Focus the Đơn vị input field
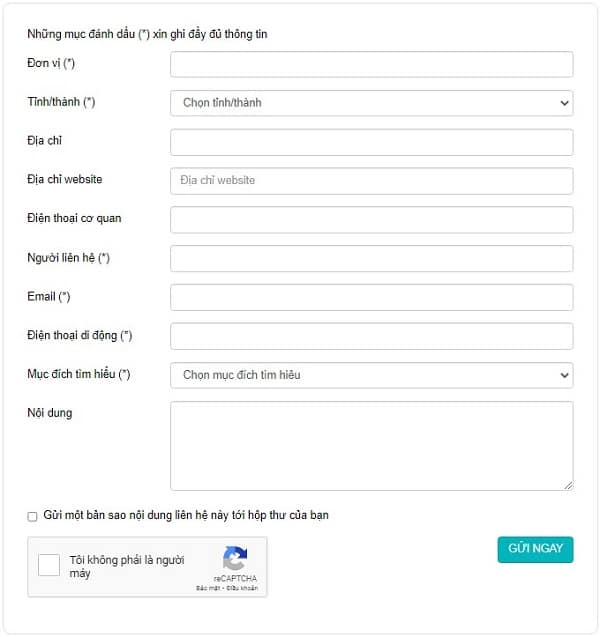600x637 pixels. pos(372,64)
